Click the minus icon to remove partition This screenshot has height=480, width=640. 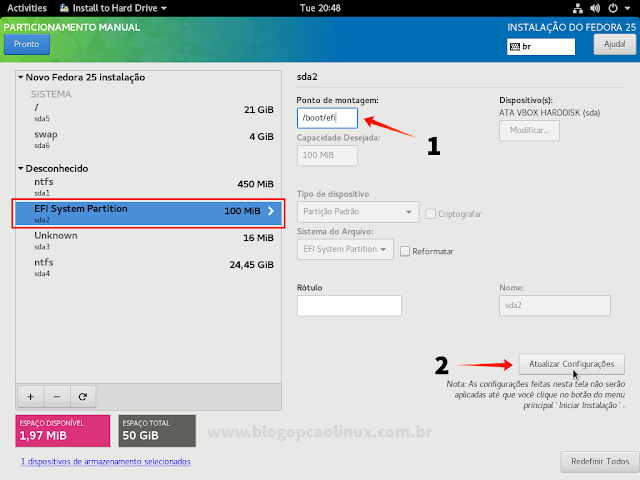pyautogui.click(x=57, y=396)
